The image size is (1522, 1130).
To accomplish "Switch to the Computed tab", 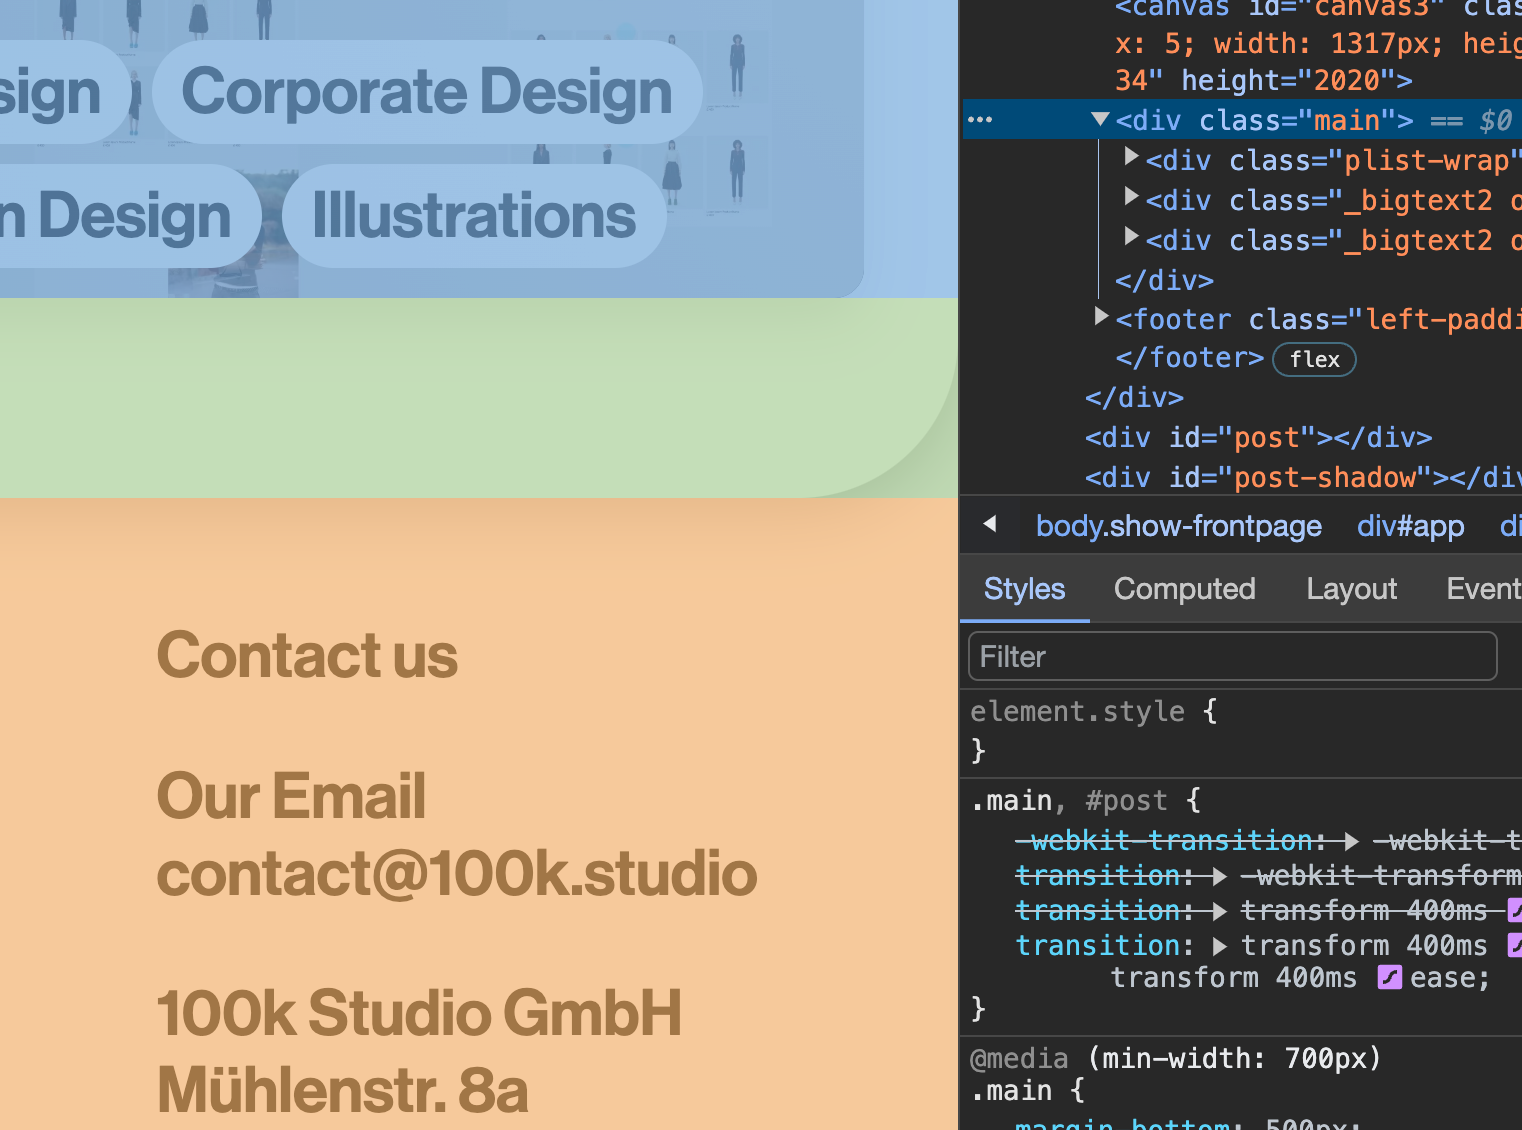I will 1184,589.
